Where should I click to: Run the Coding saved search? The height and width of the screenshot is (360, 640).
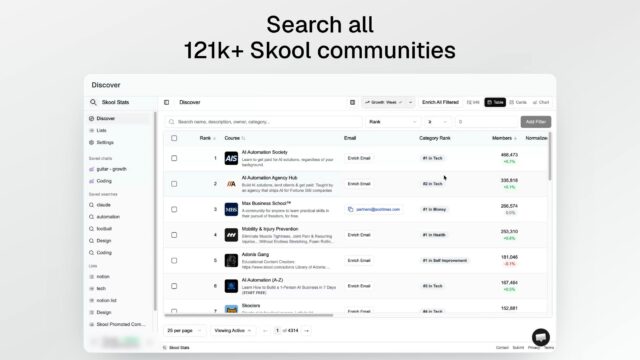pos(100,253)
